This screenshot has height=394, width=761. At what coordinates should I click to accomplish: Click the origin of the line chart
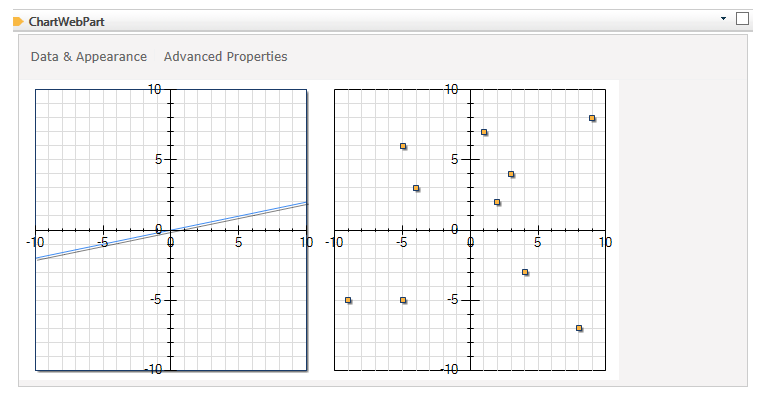pyautogui.click(x=171, y=230)
